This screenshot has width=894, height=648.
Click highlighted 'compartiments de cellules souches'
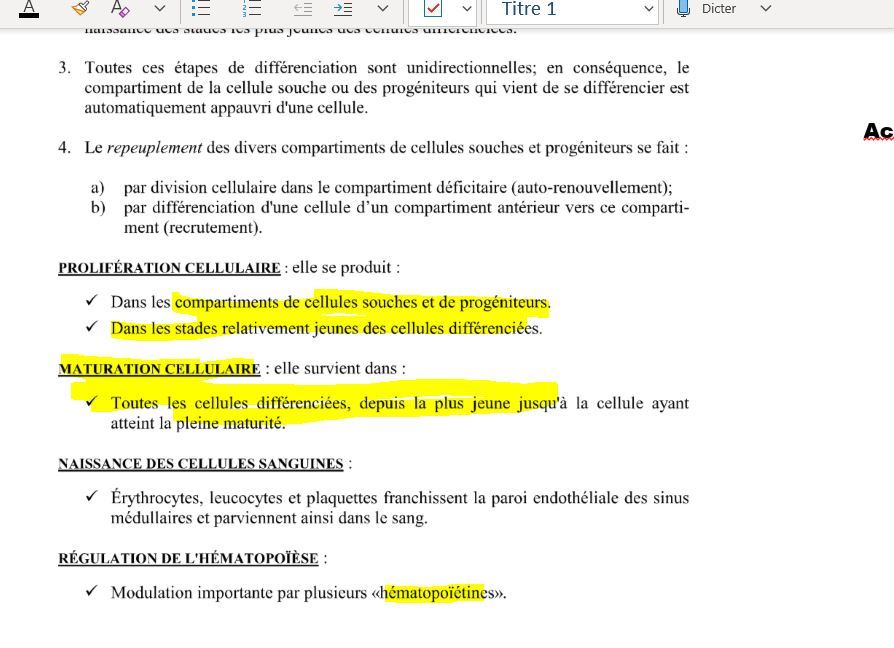(x=296, y=302)
